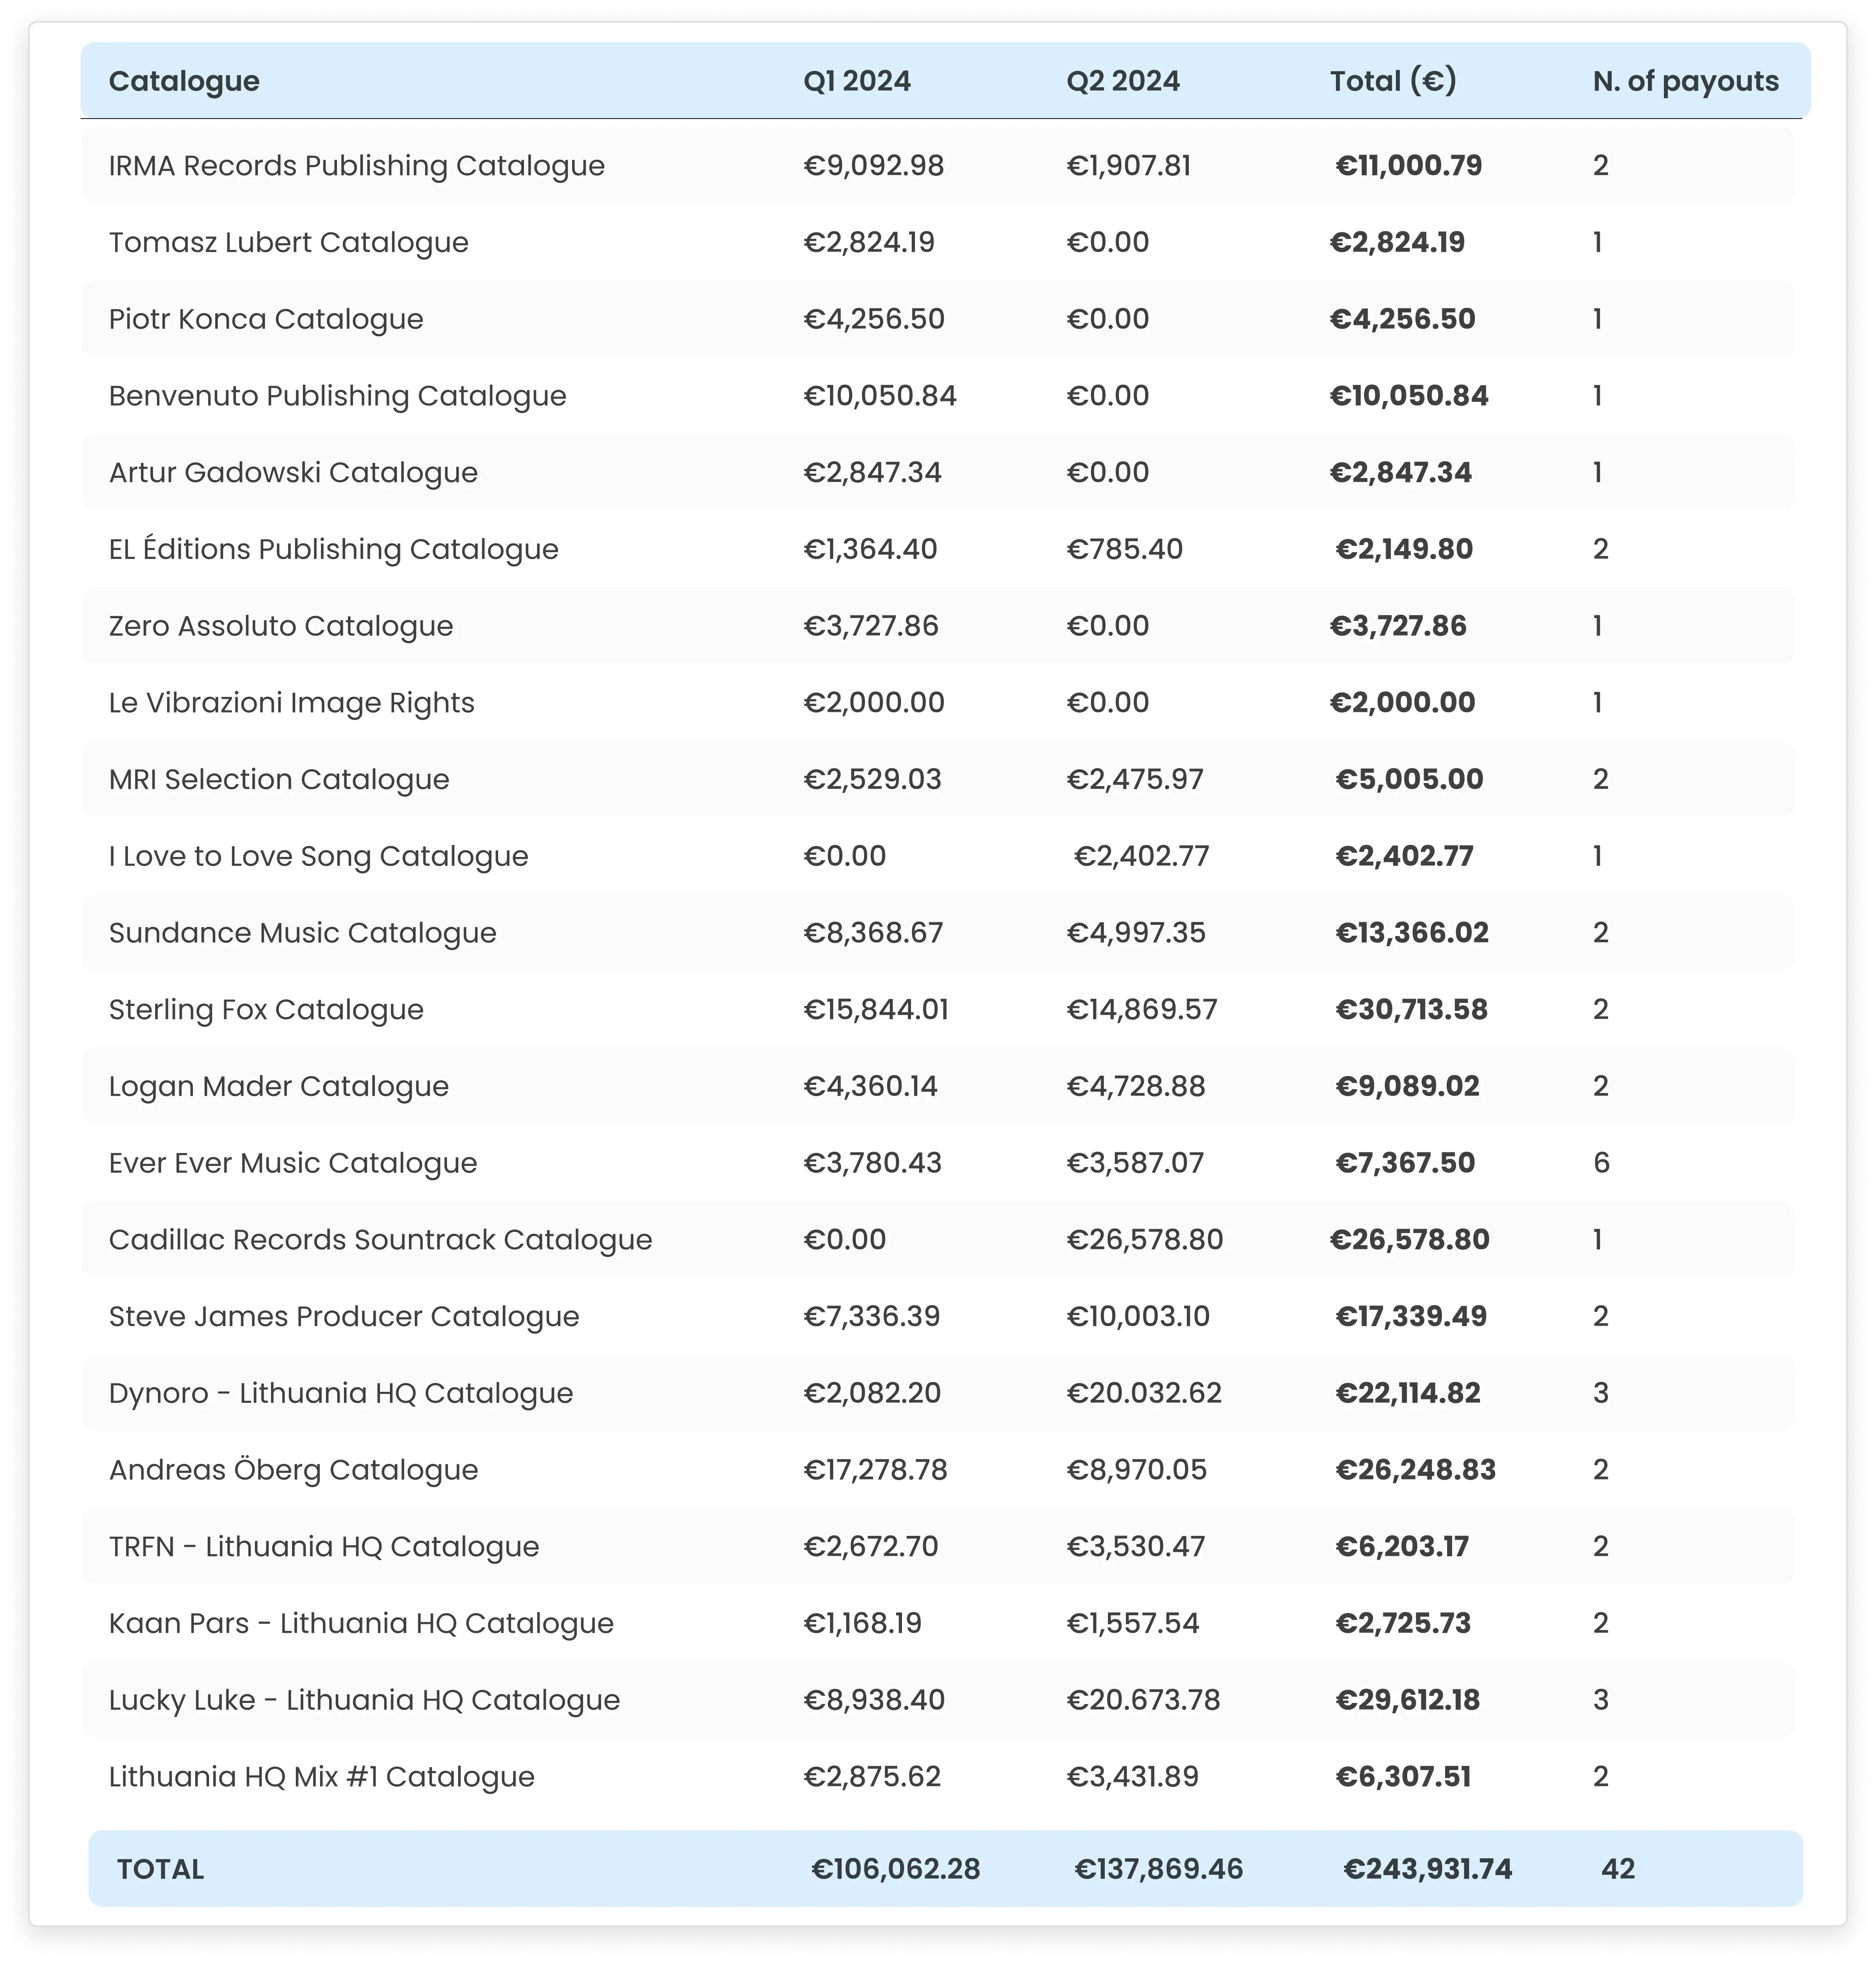Click total €13,366.02 for Sundance Music

pyautogui.click(x=1412, y=933)
